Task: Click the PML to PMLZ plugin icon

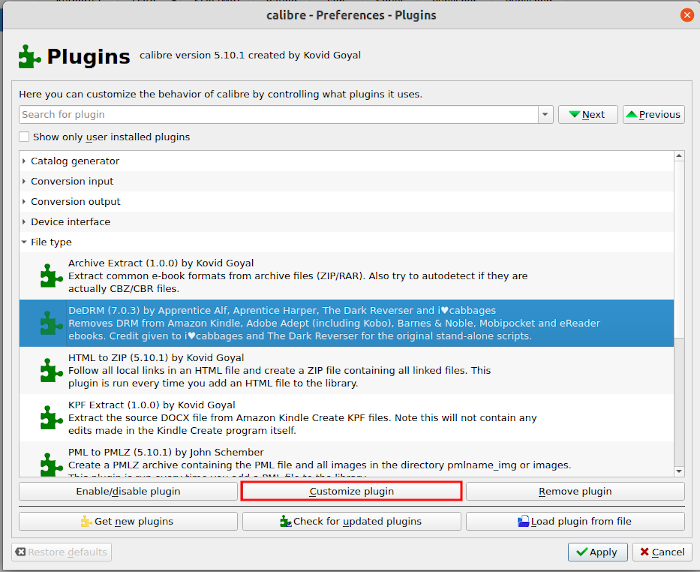Action: 51,464
